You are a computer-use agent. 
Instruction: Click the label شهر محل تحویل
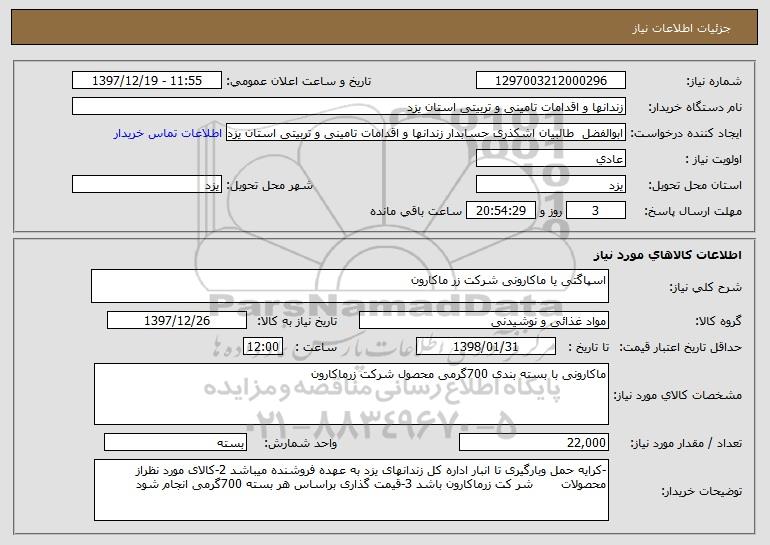pos(269,186)
